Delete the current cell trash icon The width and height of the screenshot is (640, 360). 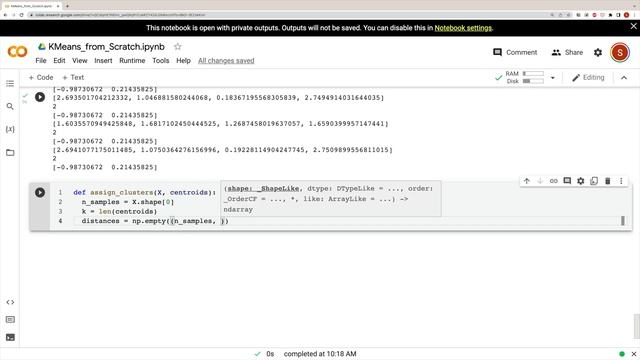[607, 181]
